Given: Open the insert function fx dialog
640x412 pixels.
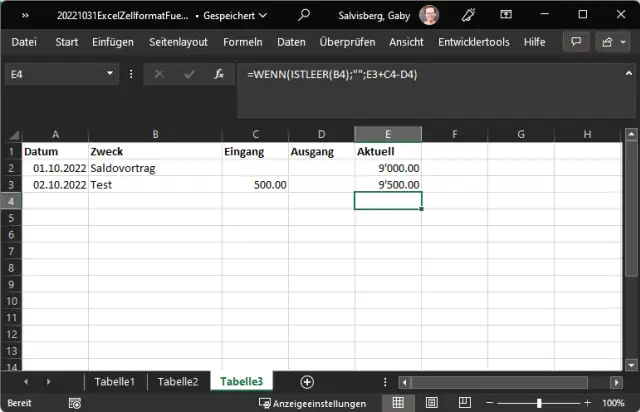Looking at the screenshot, I should click(215, 75).
